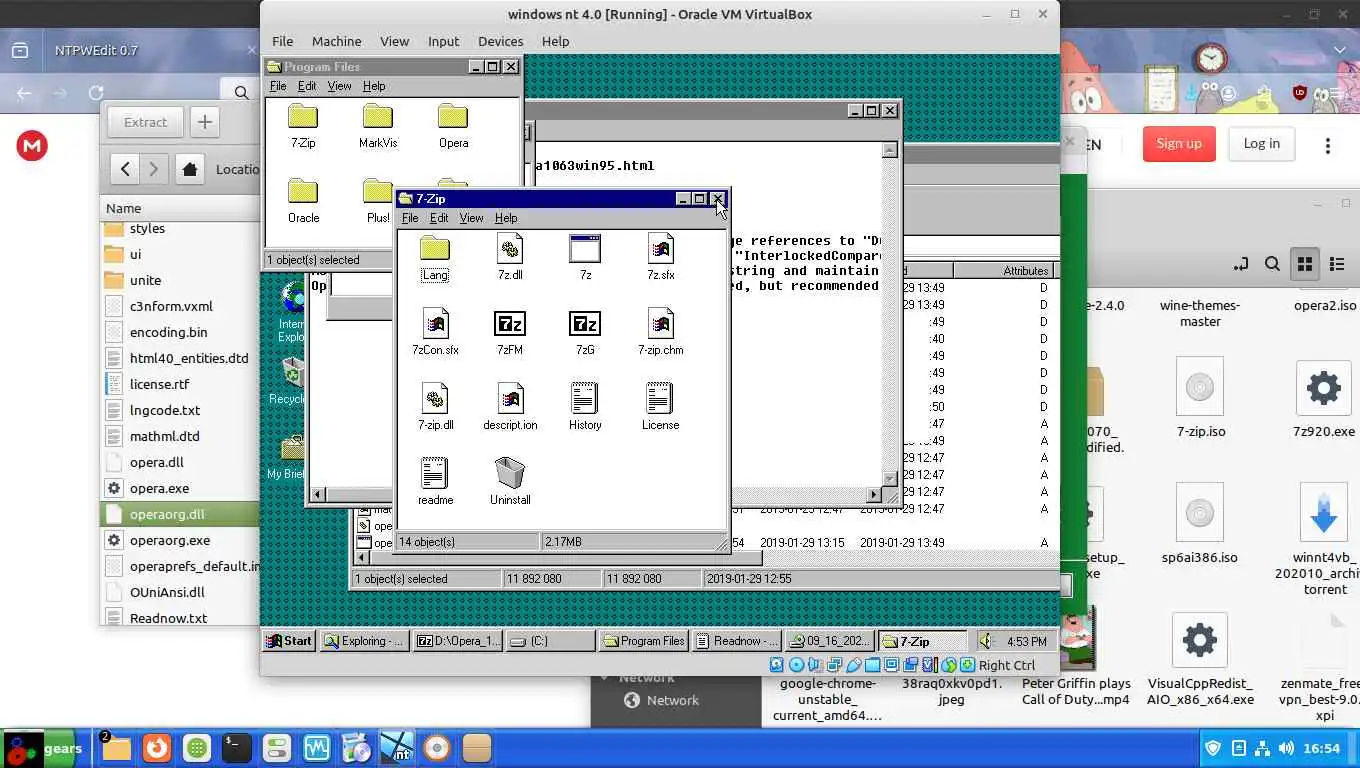Click the down arrow of Notepad vertical scrollbar

890,479
